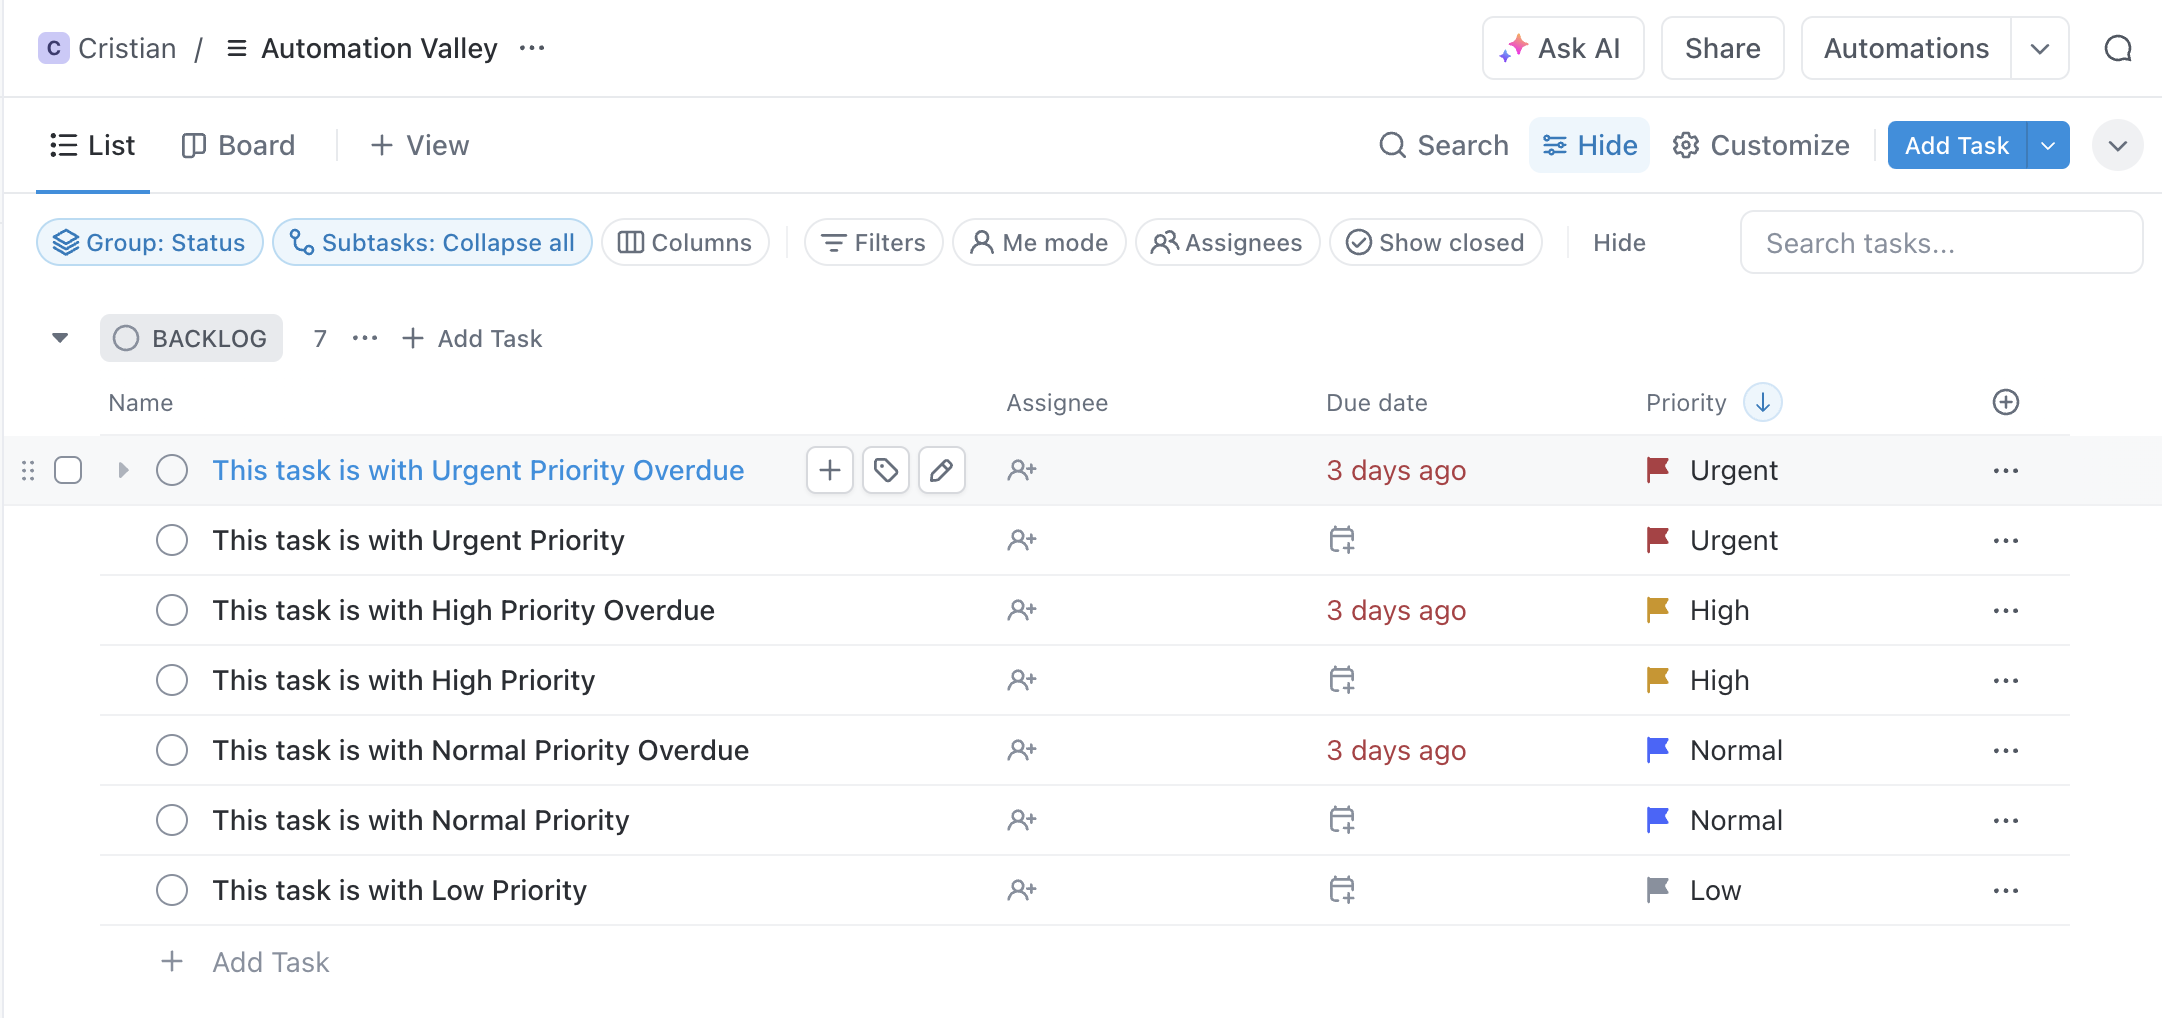The height and width of the screenshot is (1018, 2162).
Task: Toggle Show closed tasks
Action: tap(1358, 242)
